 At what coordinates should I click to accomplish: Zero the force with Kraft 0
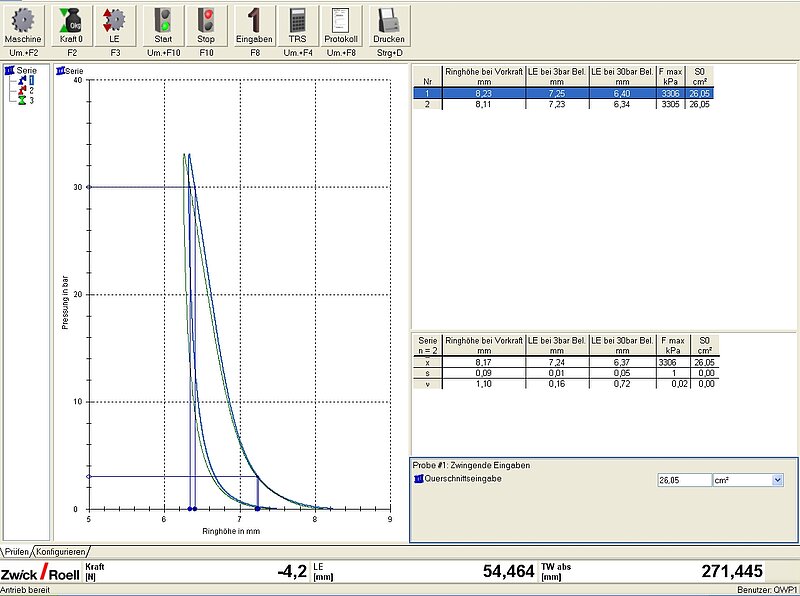click(x=71, y=26)
